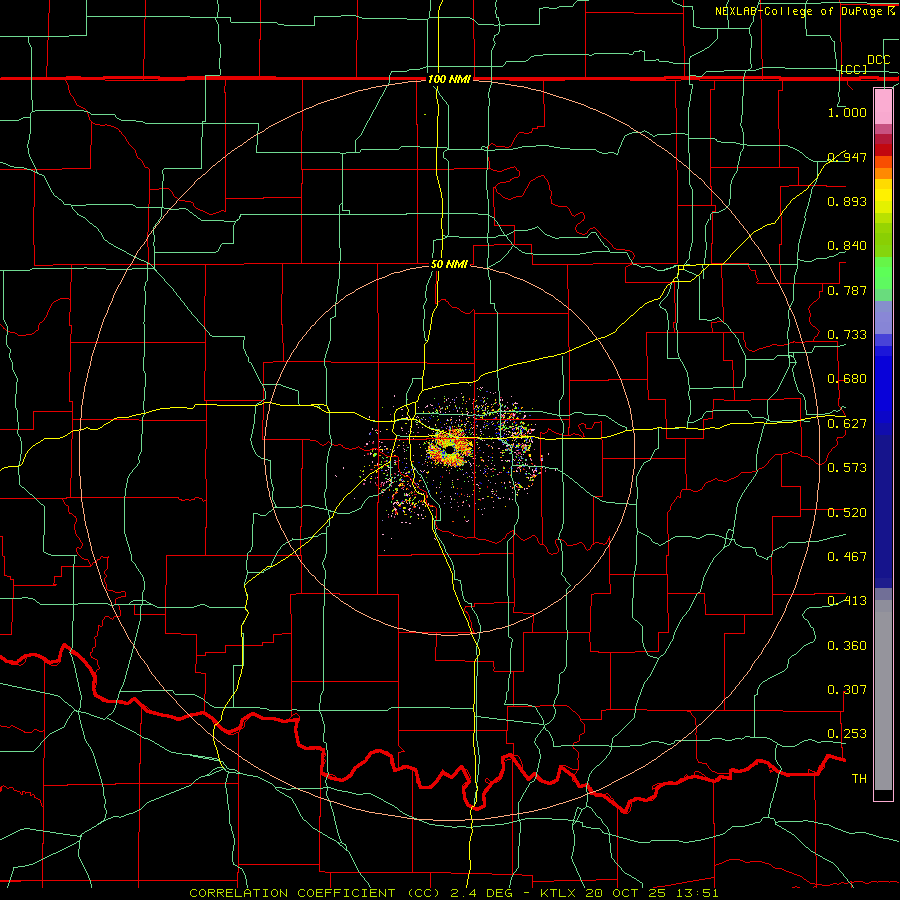Click the 1.000 value on the scale
The height and width of the screenshot is (900, 900).
[847, 112]
